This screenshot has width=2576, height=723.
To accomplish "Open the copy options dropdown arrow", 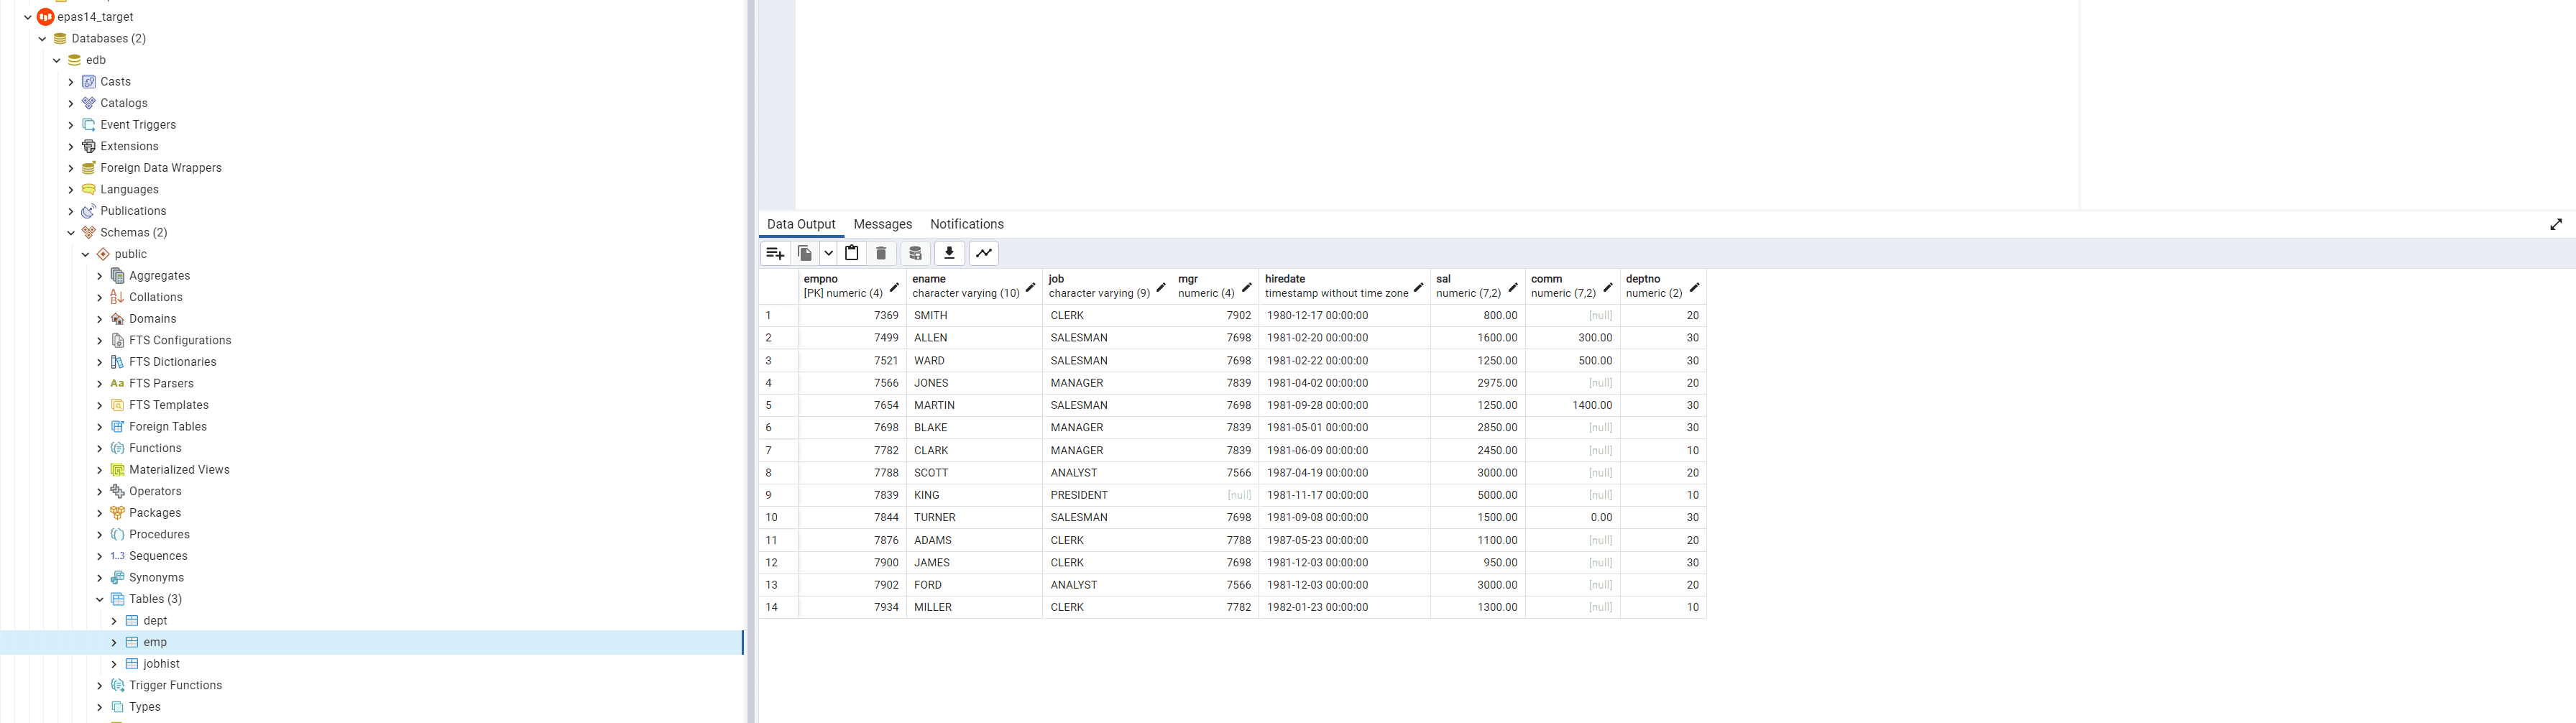I will tap(827, 253).
